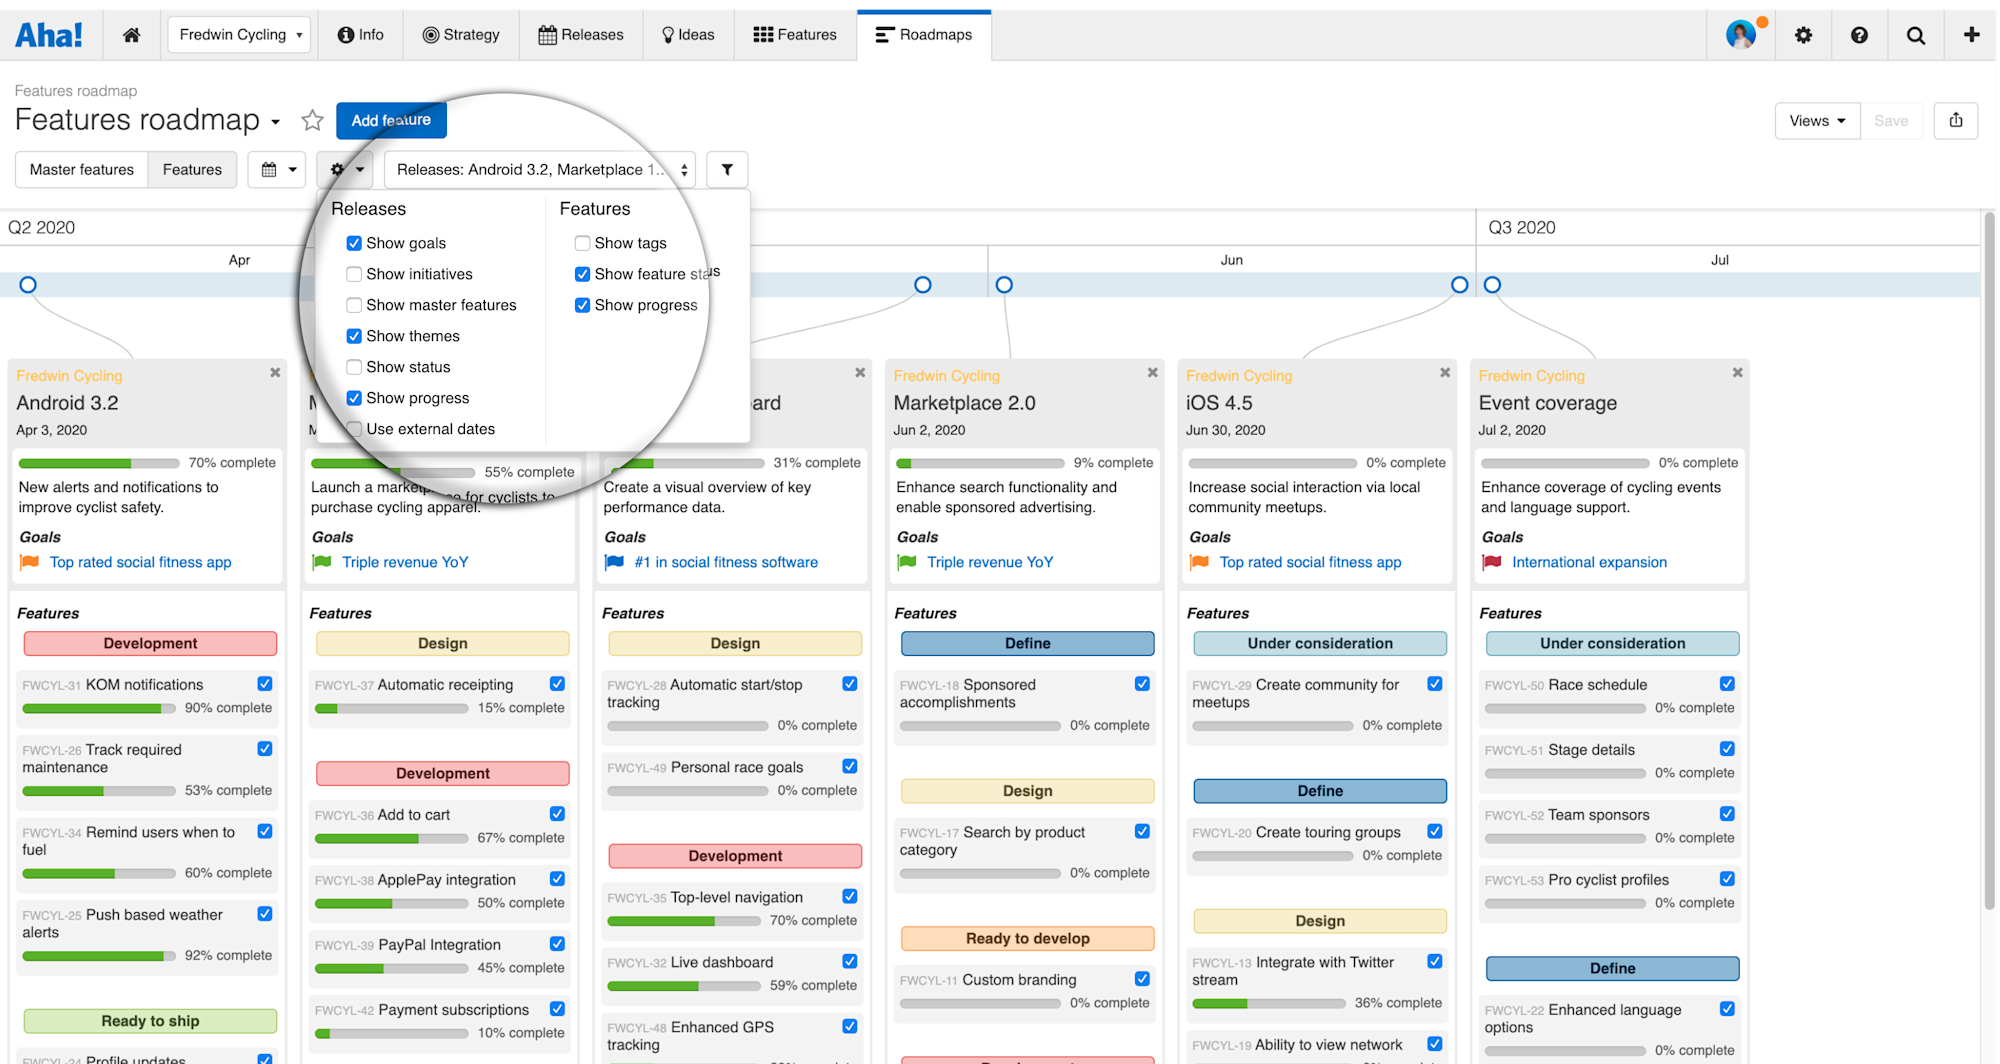Toggle Race schedule feature checkbox

coord(1727,684)
